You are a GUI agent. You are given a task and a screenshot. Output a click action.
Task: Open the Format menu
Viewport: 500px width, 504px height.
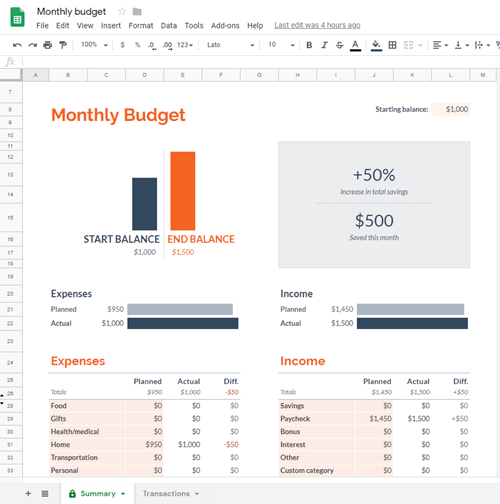[x=141, y=26]
